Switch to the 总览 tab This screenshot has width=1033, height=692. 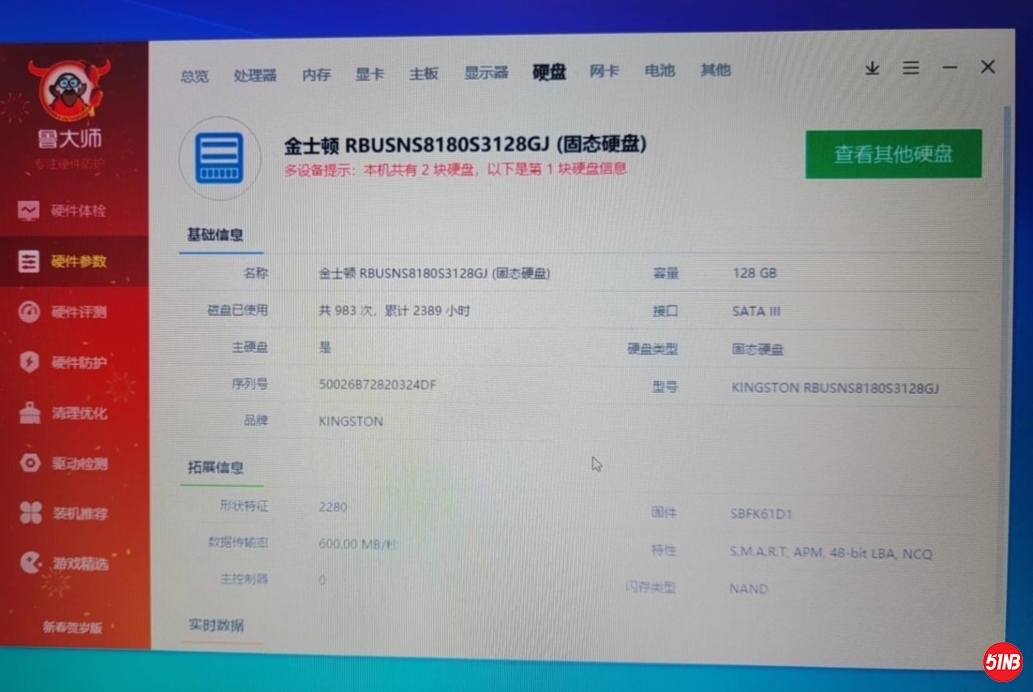pos(195,75)
